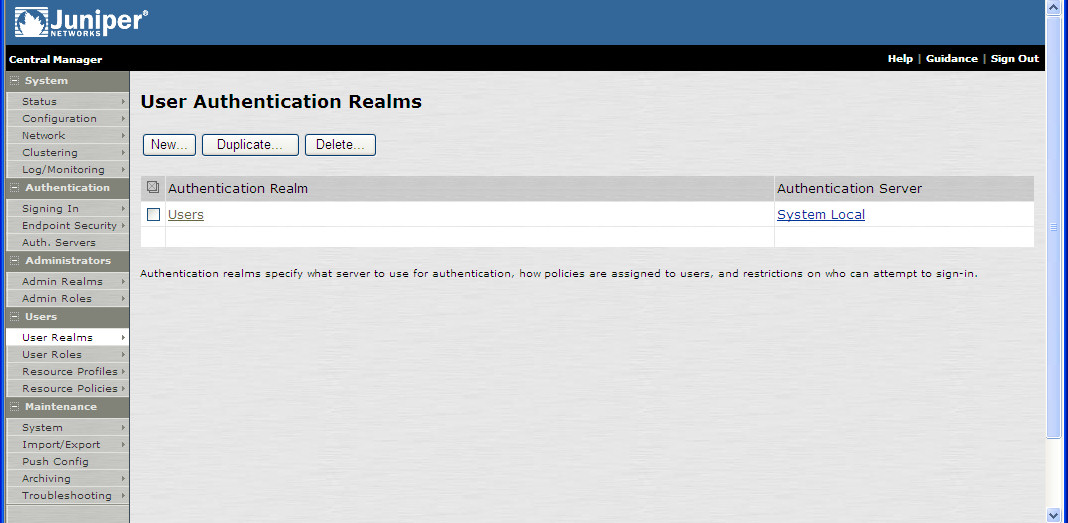This screenshot has width=1068, height=523.
Task: Expand the Status submenu arrow
Action: click(x=124, y=102)
